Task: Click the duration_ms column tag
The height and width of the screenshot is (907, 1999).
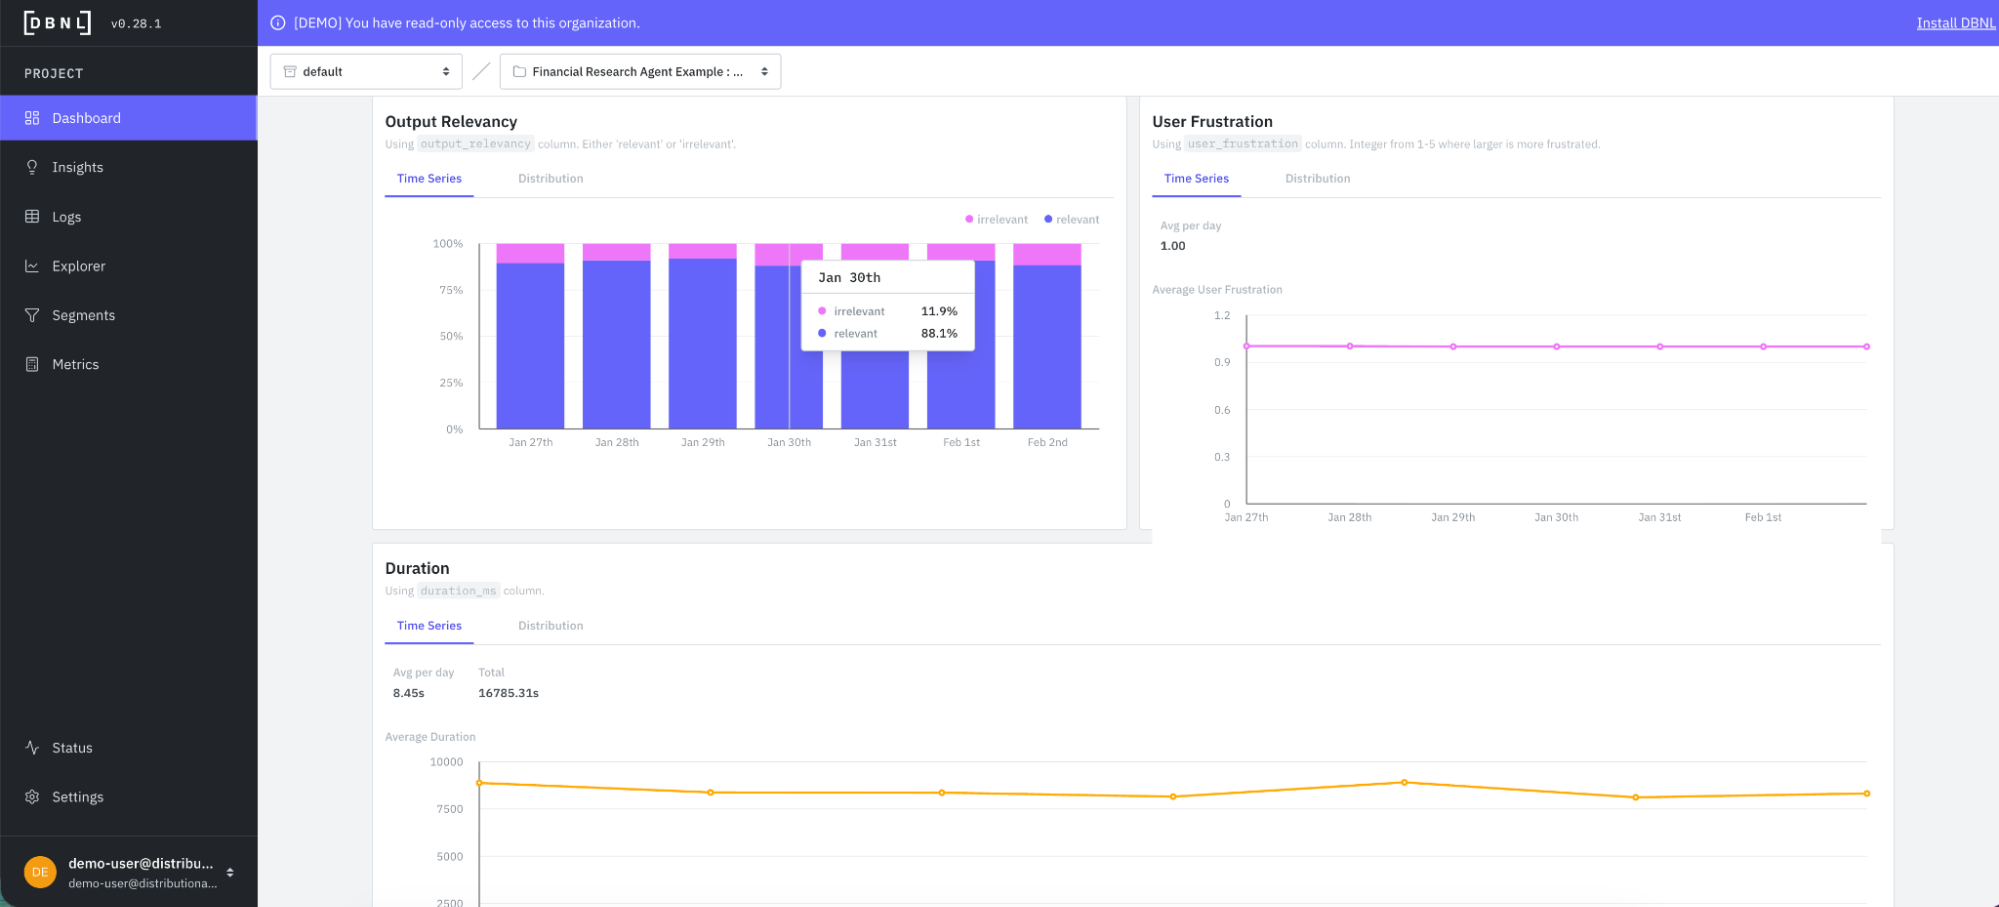Action: [458, 591]
